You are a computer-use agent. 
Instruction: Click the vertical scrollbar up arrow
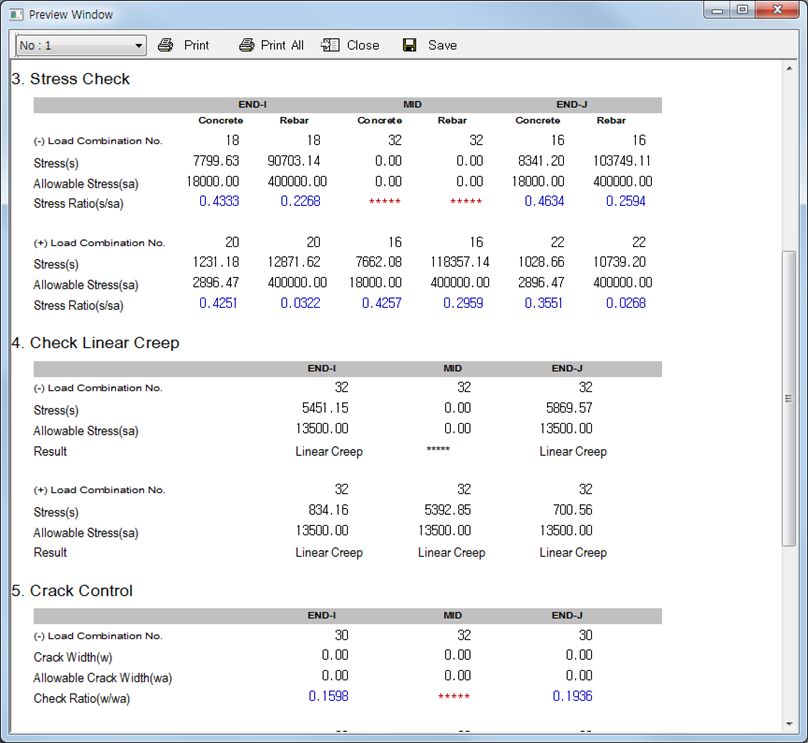pos(789,69)
